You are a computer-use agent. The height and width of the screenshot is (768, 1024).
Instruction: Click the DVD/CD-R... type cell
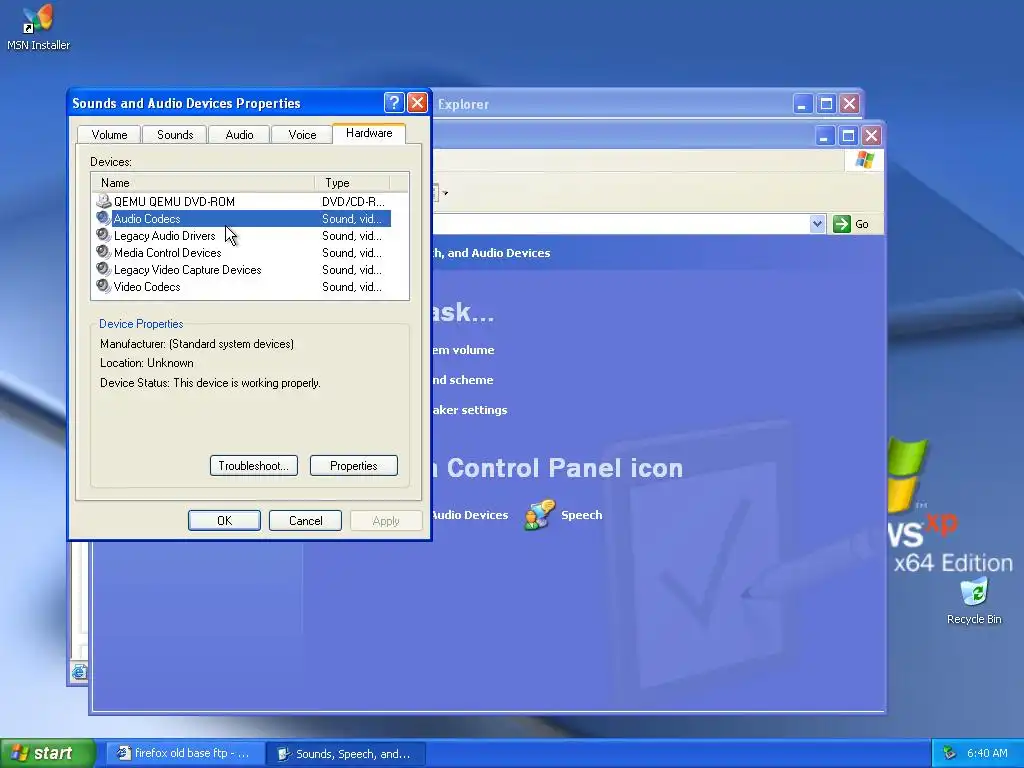353,201
